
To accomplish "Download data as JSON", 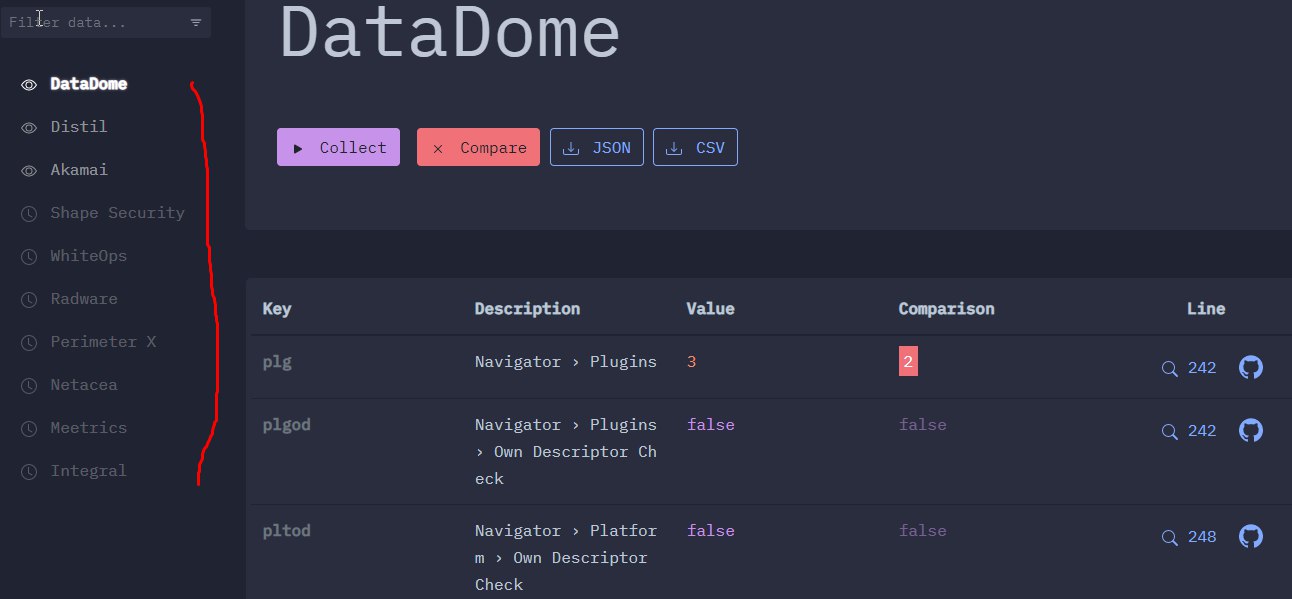I will tap(597, 147).
